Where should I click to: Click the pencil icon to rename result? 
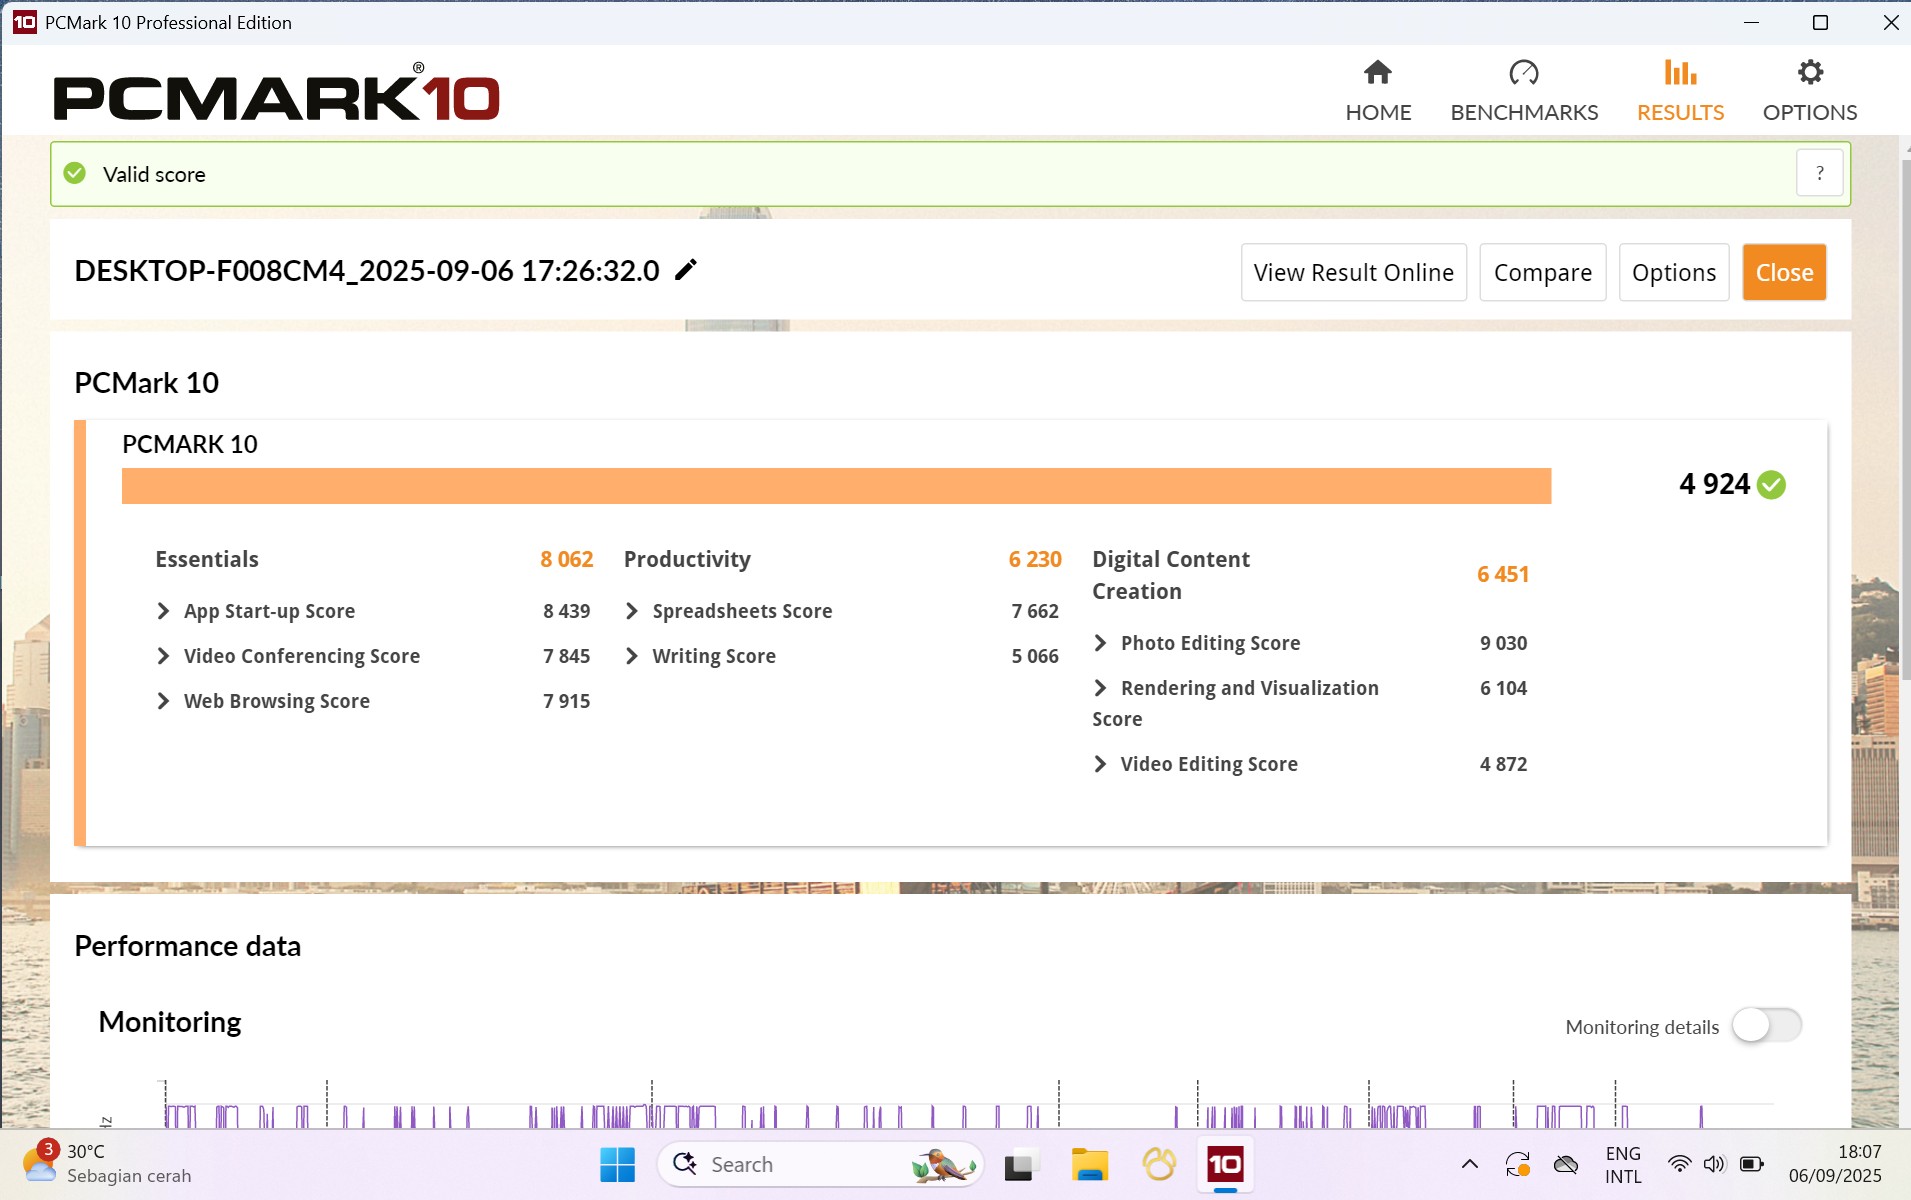[x=685, y=270]
